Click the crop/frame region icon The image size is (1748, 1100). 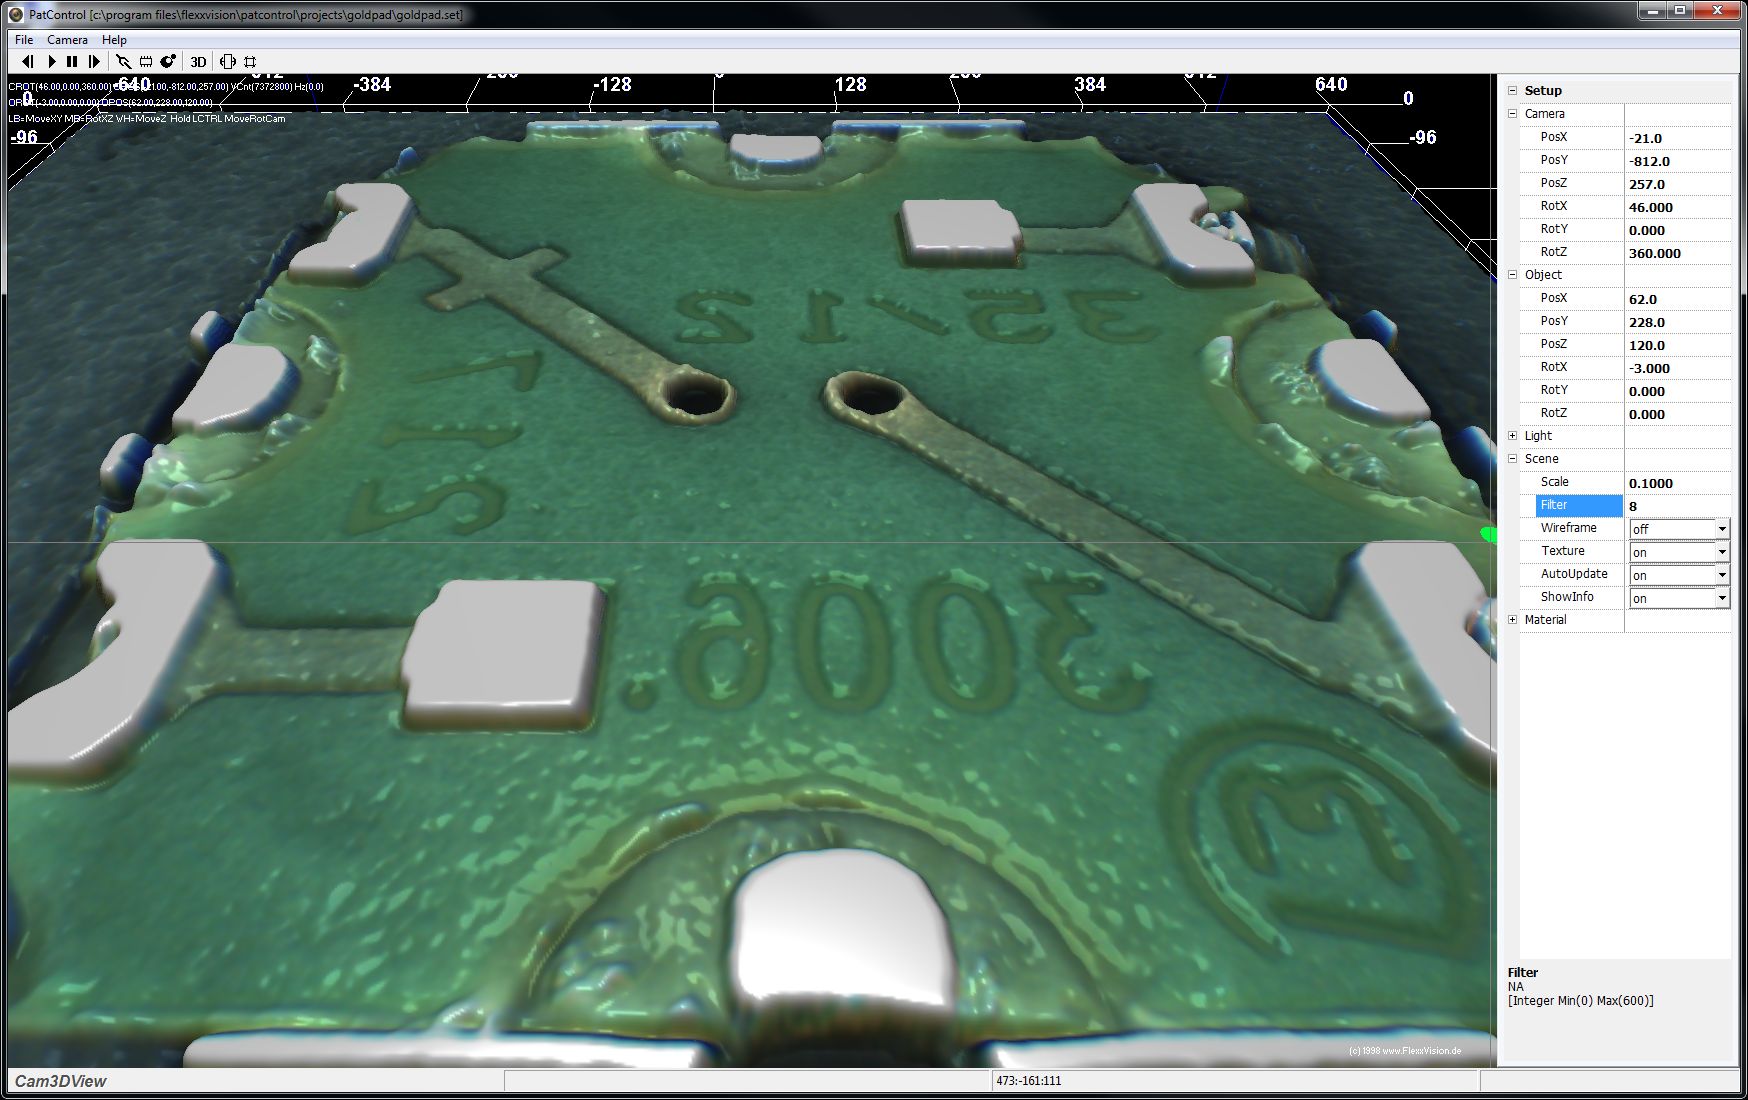250,62
